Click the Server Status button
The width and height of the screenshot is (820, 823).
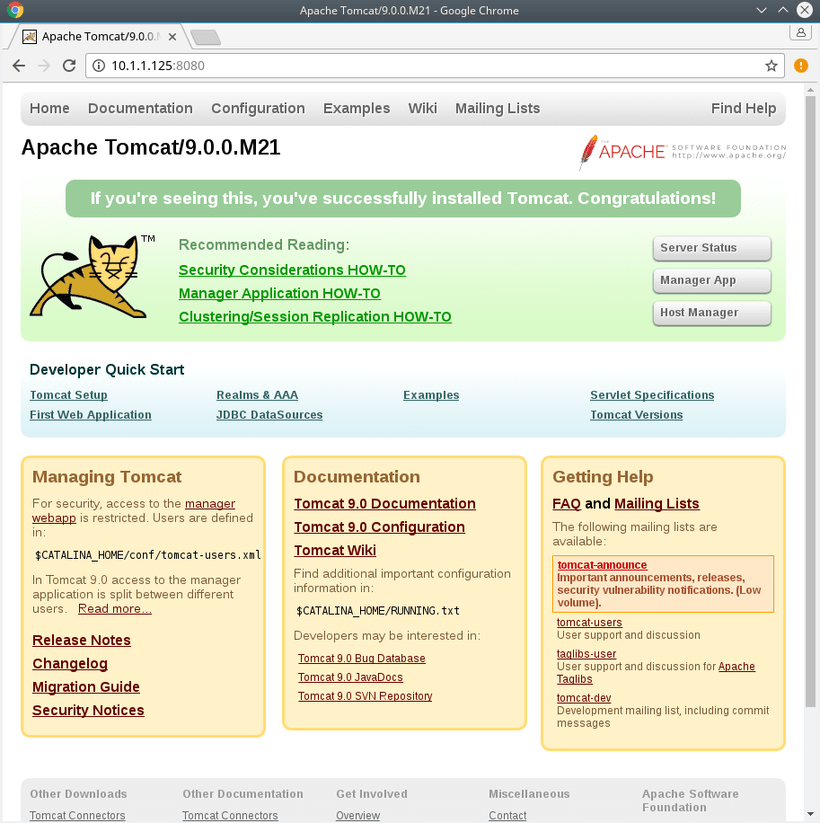click(712, 248)
